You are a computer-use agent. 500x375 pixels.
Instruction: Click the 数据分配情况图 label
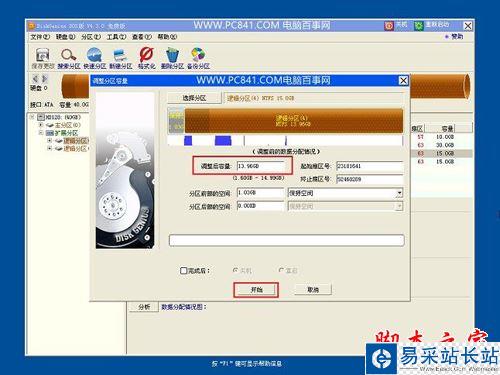(184, 307)
